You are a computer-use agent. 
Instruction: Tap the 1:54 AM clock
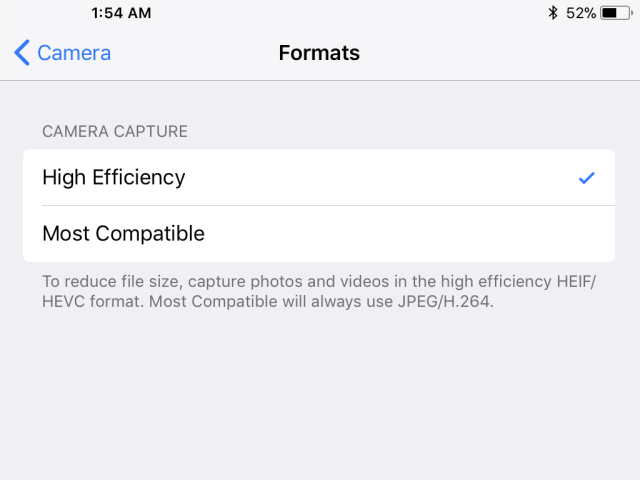121,13
